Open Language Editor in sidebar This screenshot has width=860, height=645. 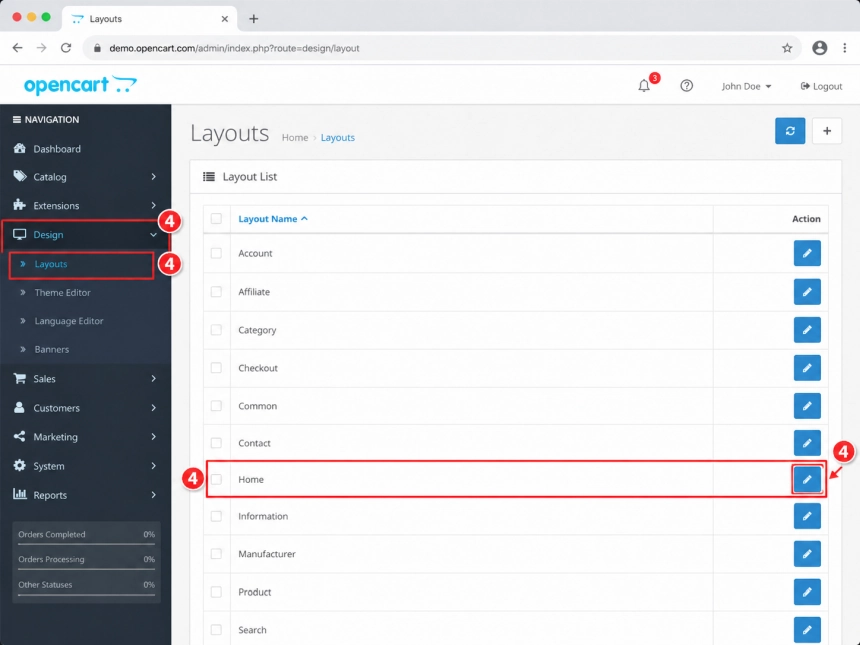pyautogui.click(x=69, y=321)
